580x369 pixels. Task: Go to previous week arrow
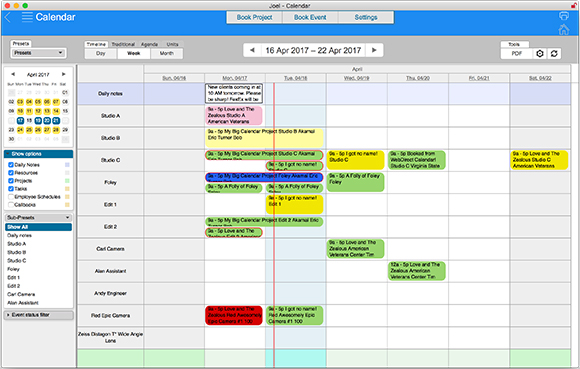[x=252, y=50]
